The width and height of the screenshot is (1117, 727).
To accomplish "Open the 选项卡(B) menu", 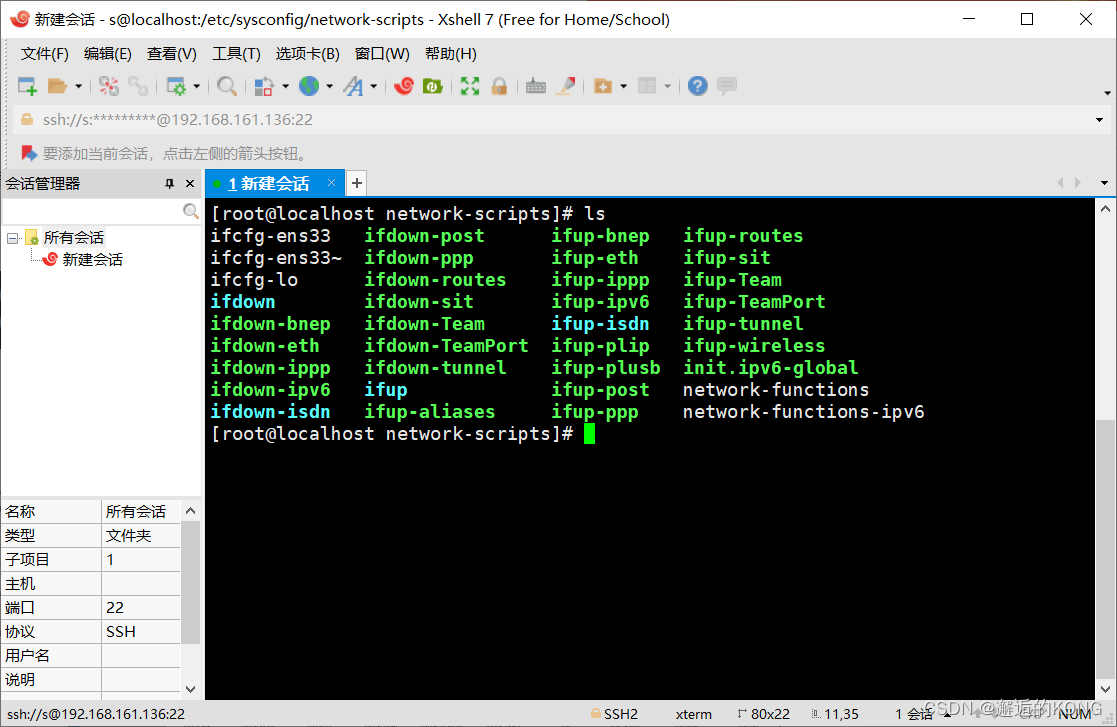I will point(308,54).
